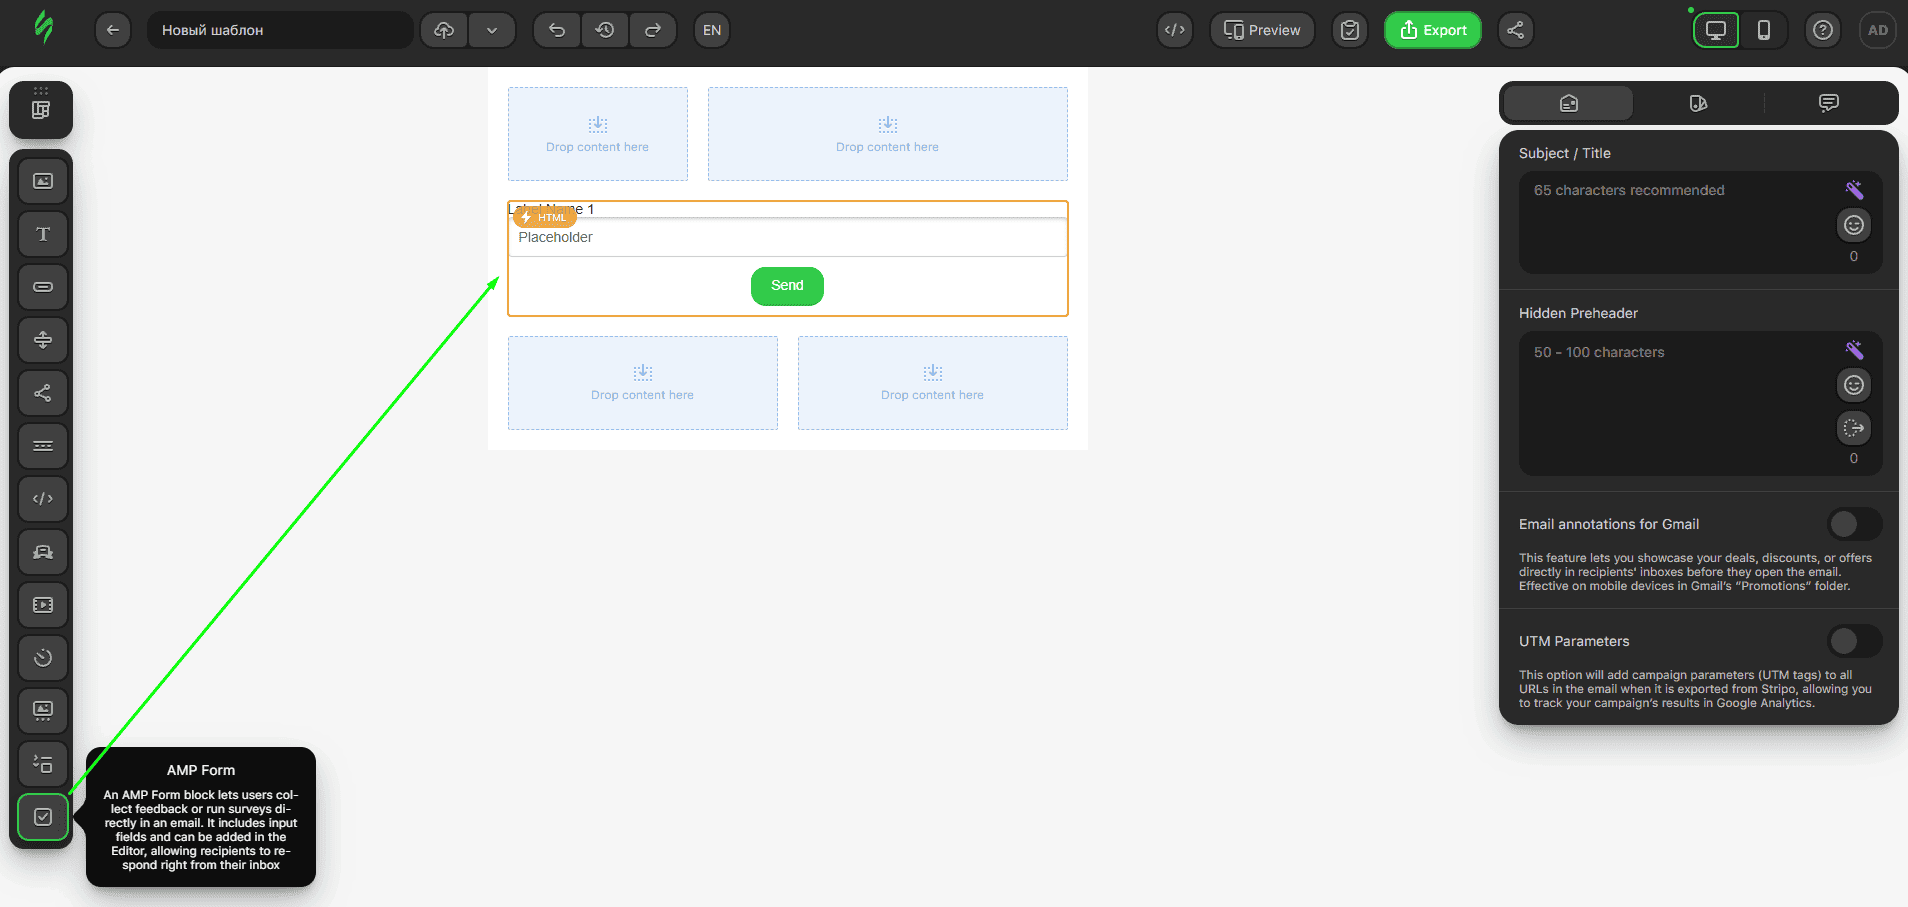Open the EN language selector
The image size is (1908, 907).
pyautogui.click(x=711, y=30)
